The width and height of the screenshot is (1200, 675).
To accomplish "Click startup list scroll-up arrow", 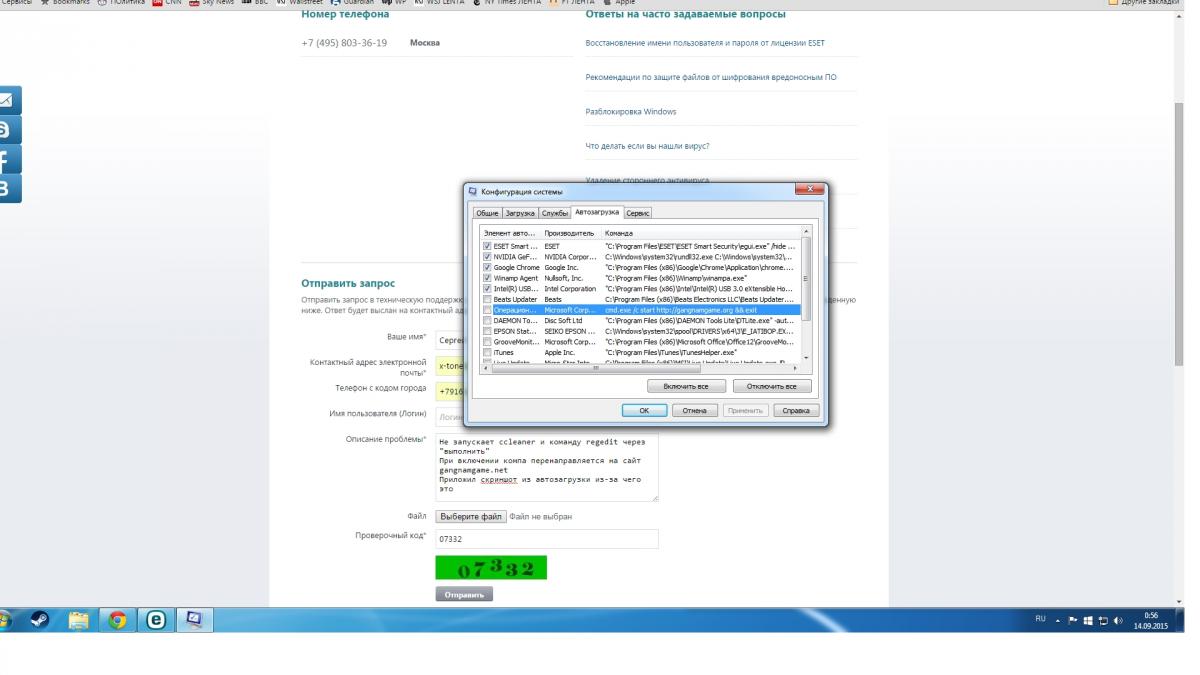I will pos(807,233).
